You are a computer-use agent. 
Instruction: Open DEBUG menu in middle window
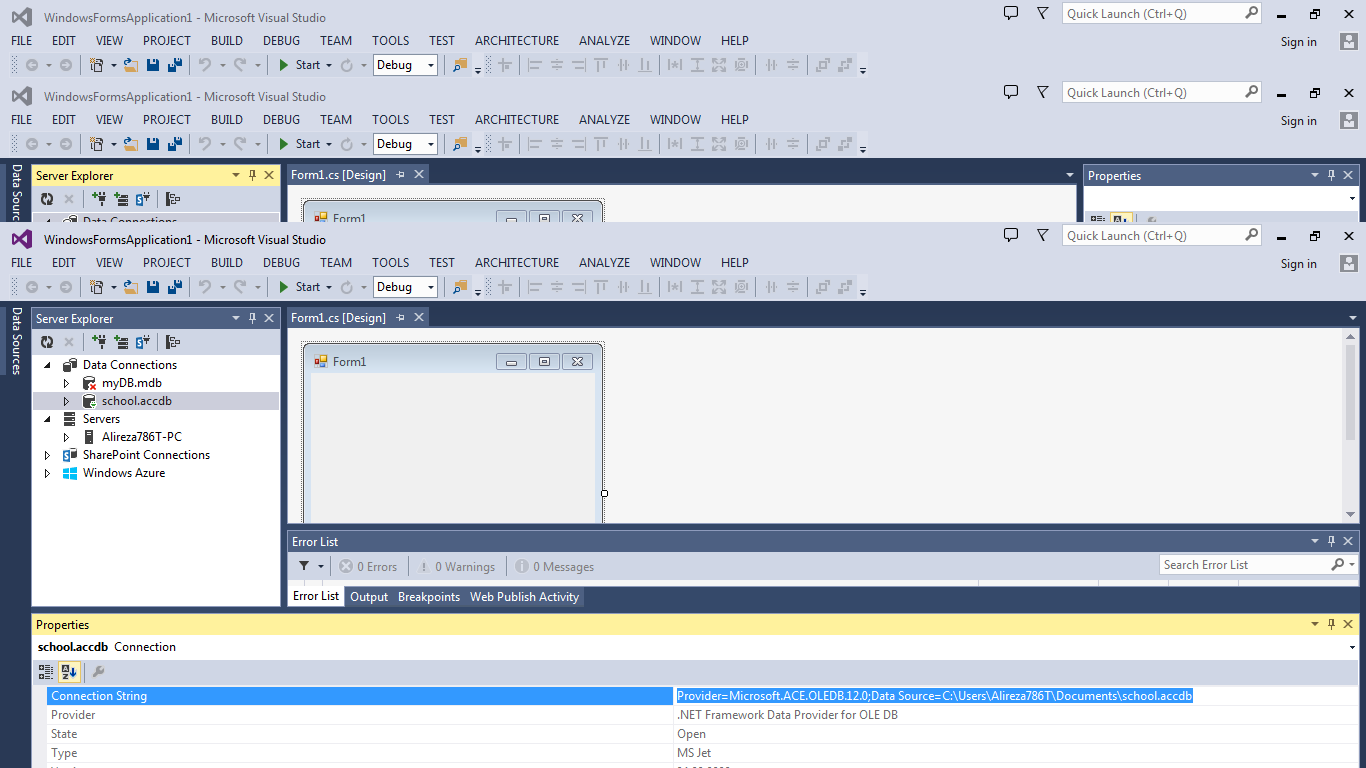pyautogui.click(x=281, y=120)
